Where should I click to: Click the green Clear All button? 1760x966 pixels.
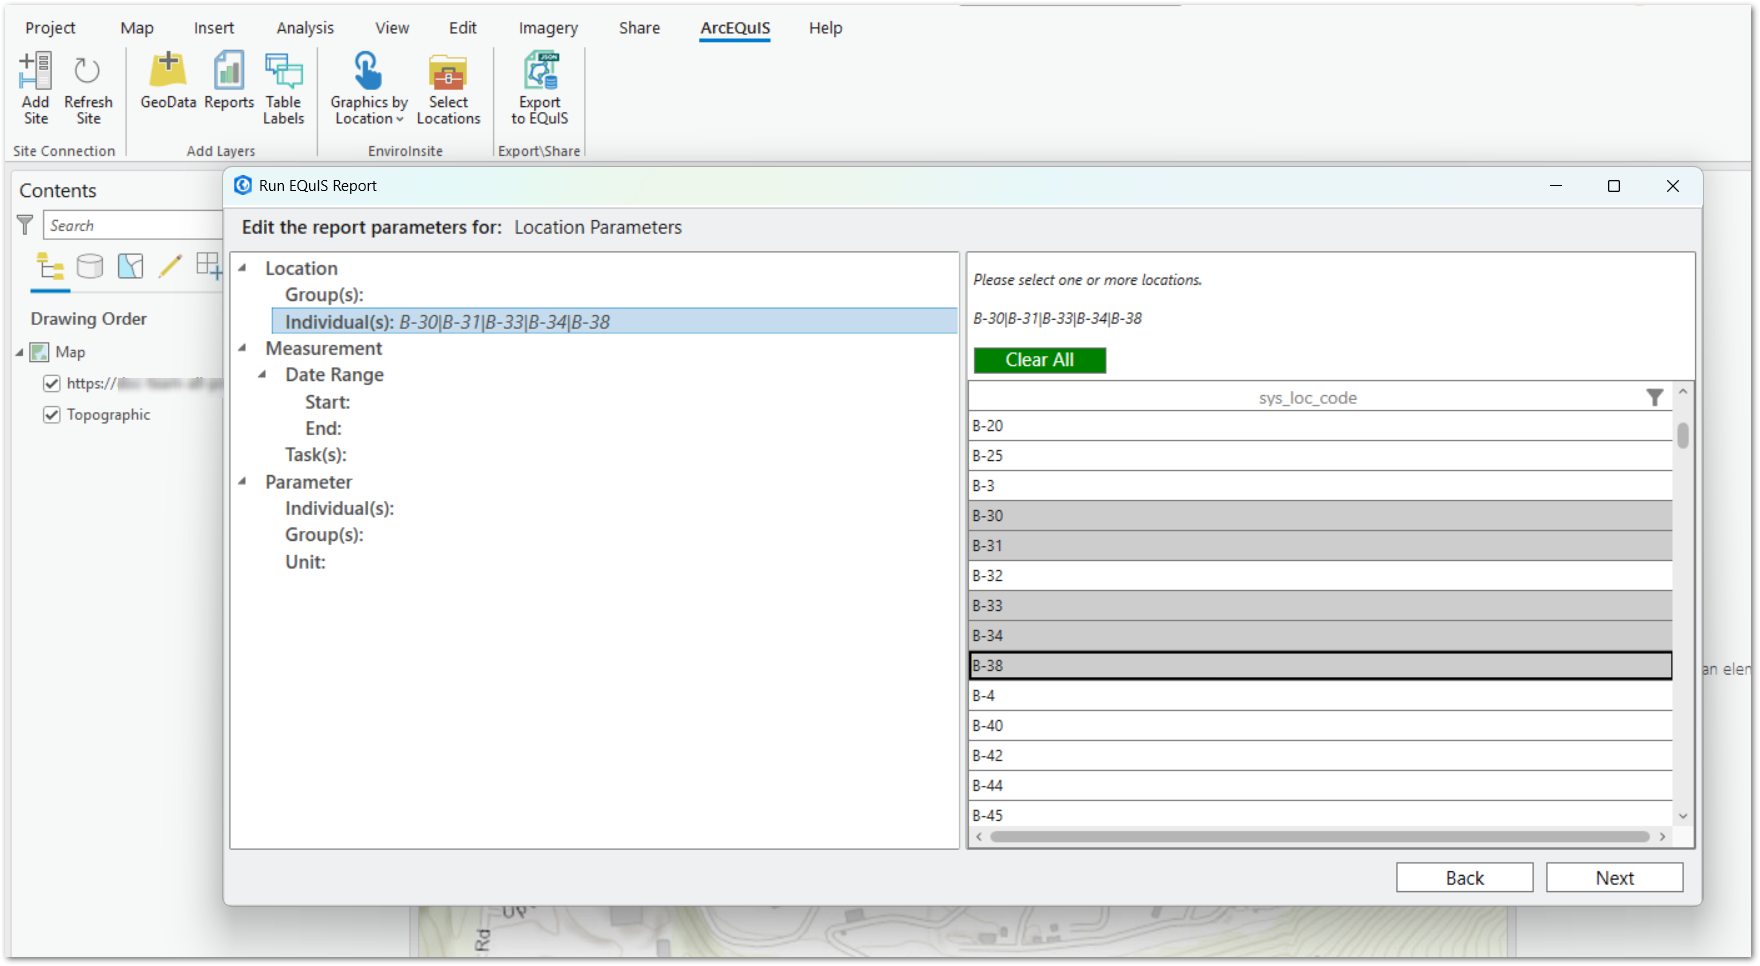click(x=1040, y=360)
